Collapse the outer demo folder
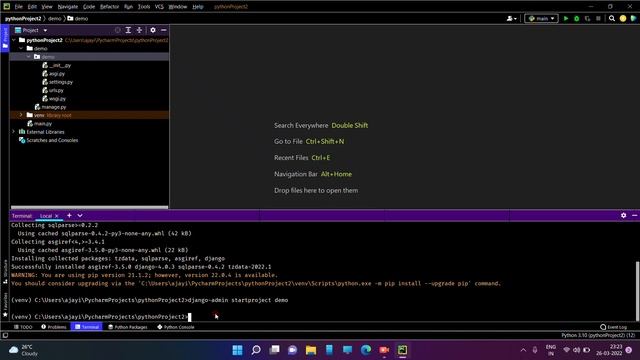Viewport: 640px width, 360px height. tap(21, 48)
